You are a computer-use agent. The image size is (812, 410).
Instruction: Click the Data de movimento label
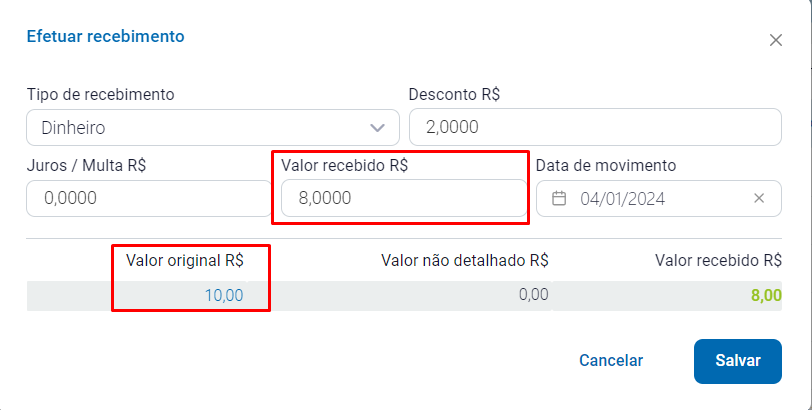coord(606,164)
